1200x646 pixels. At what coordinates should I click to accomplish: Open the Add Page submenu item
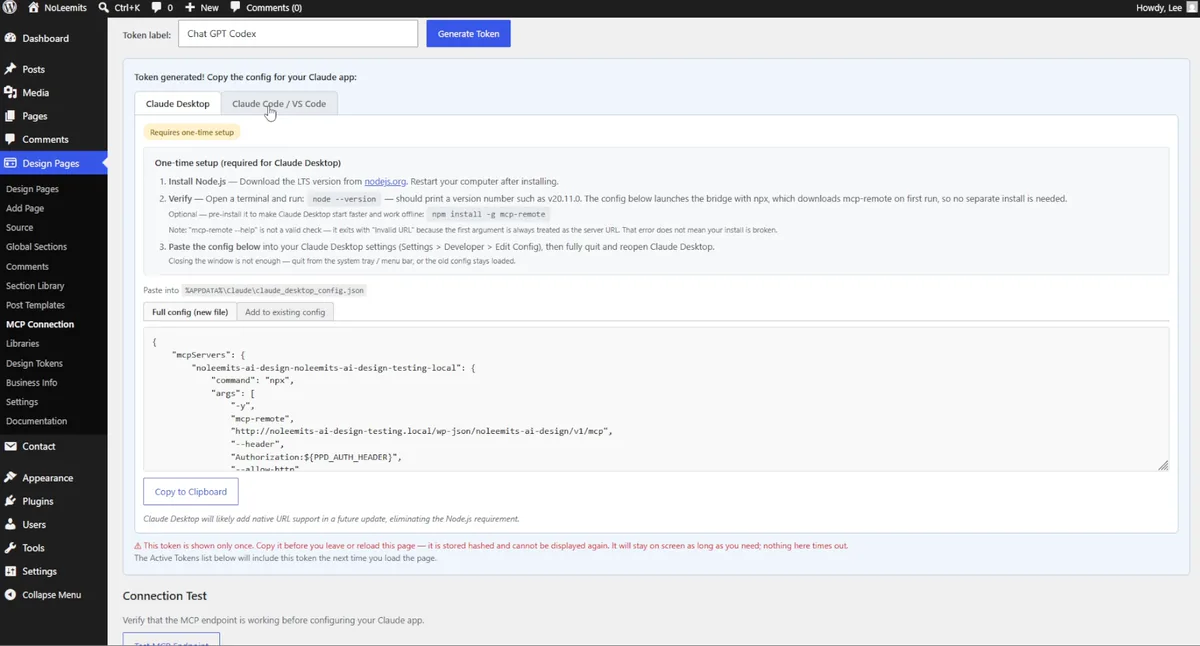(x=25, y=208)
